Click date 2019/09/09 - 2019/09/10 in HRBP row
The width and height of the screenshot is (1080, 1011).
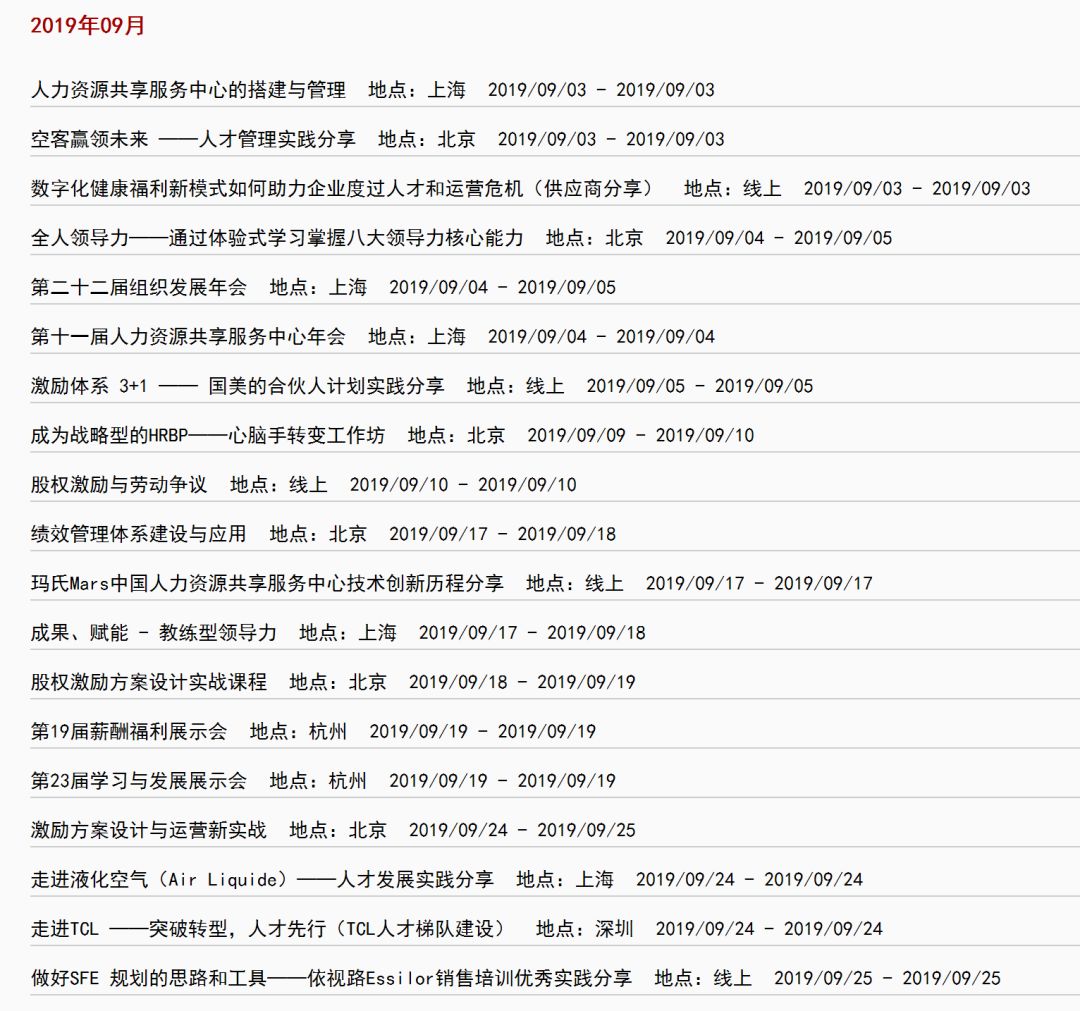coord(641,435)
